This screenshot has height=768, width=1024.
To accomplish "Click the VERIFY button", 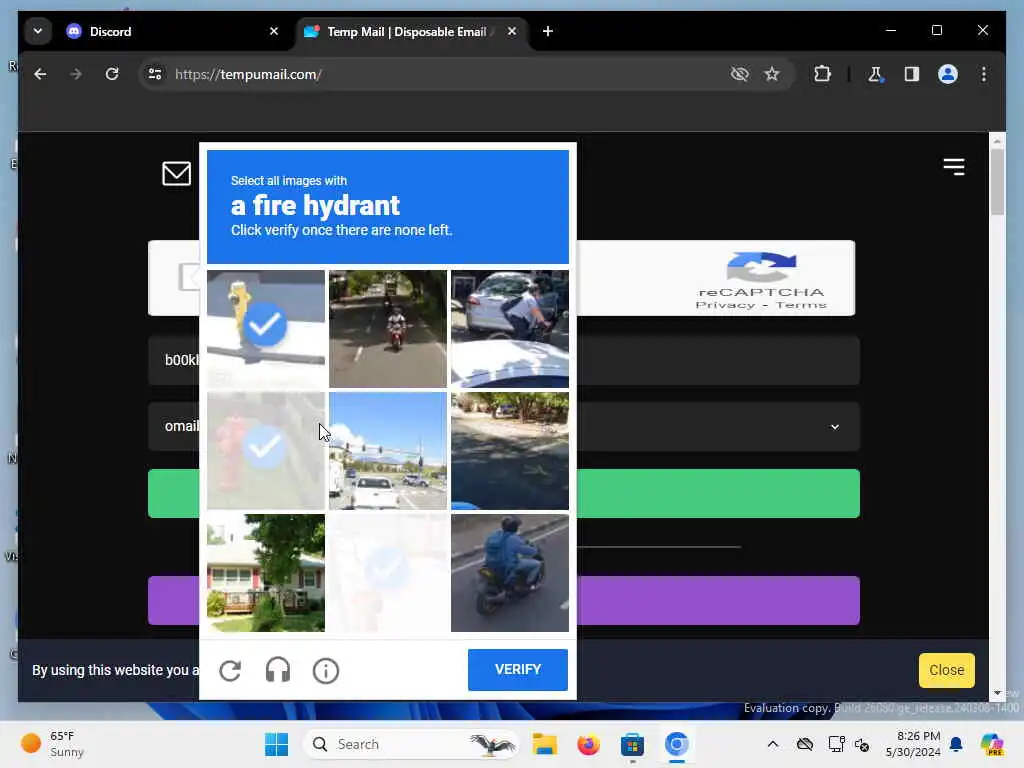I will 518,669.
